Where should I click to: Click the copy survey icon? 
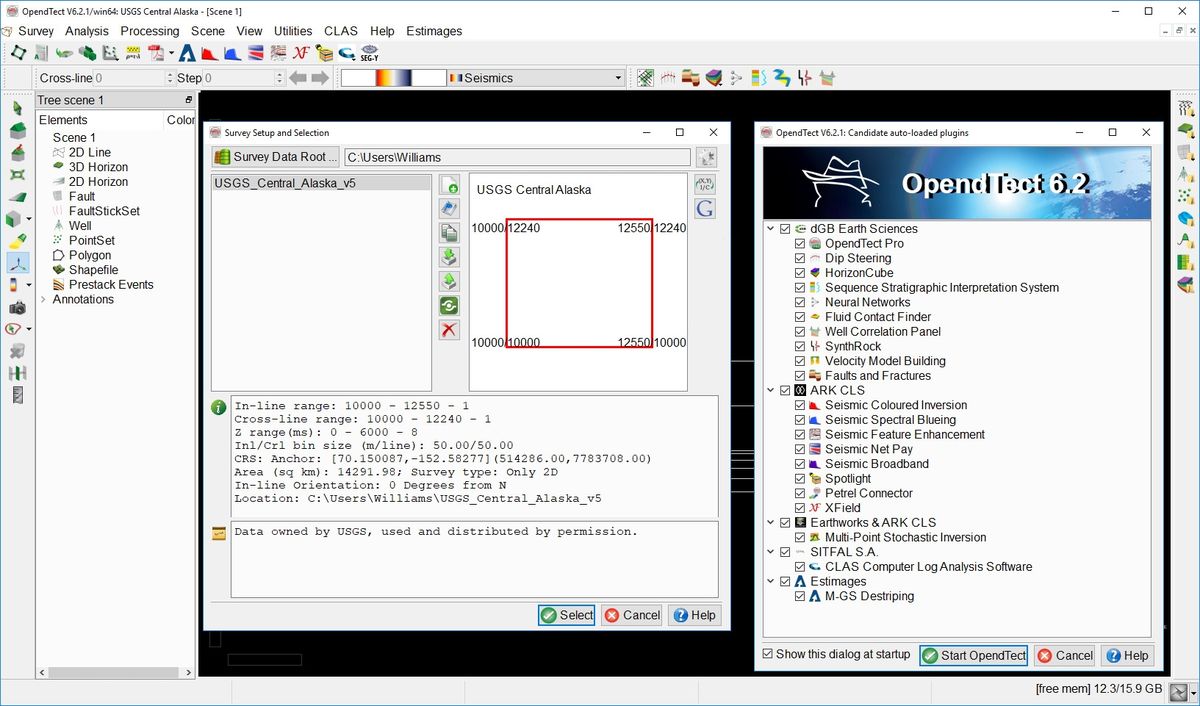[450, 233]
